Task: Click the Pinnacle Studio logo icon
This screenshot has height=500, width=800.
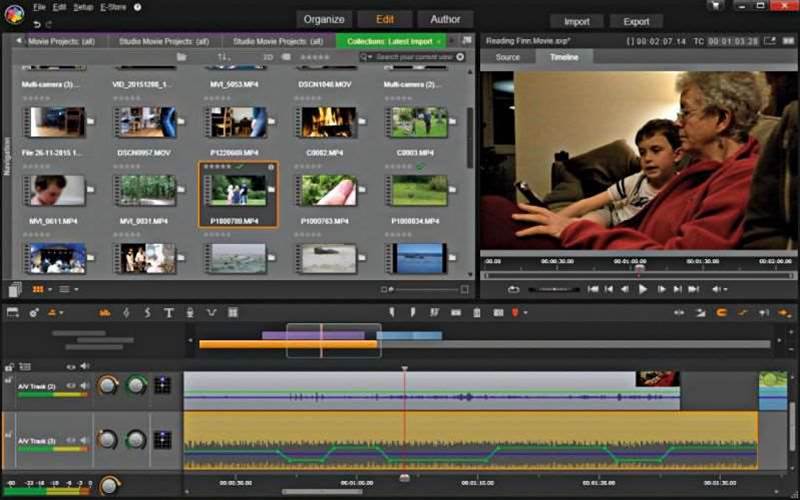Action: tap(14, 14)
